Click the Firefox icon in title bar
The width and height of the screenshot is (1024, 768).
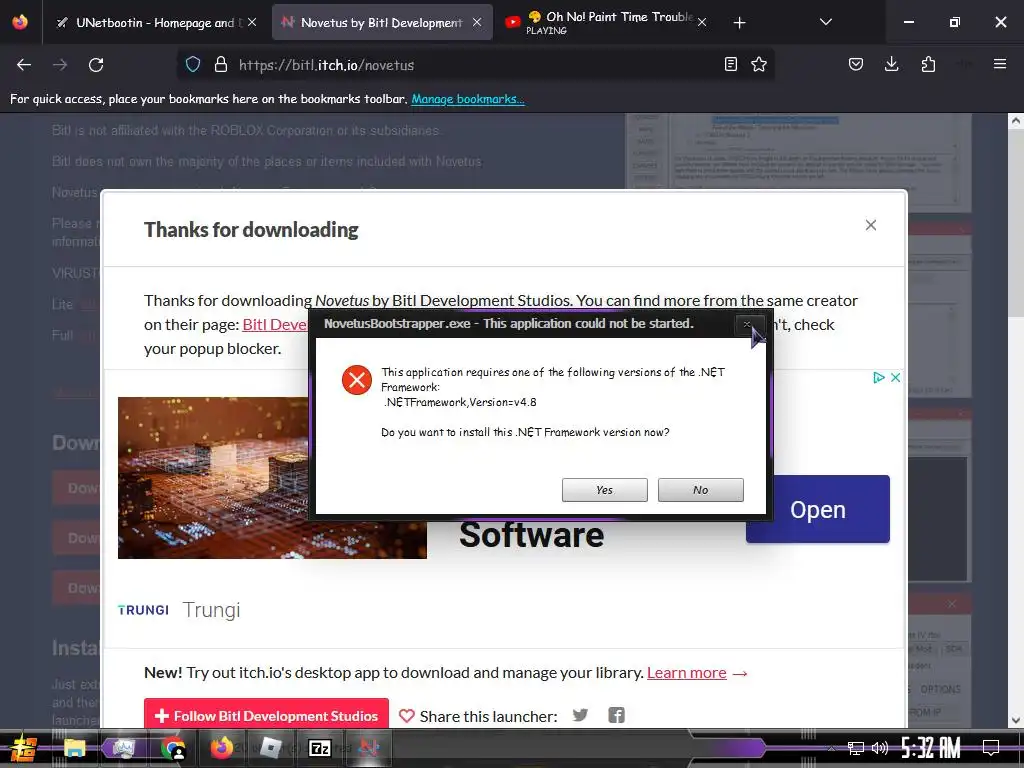pos(20,22)
